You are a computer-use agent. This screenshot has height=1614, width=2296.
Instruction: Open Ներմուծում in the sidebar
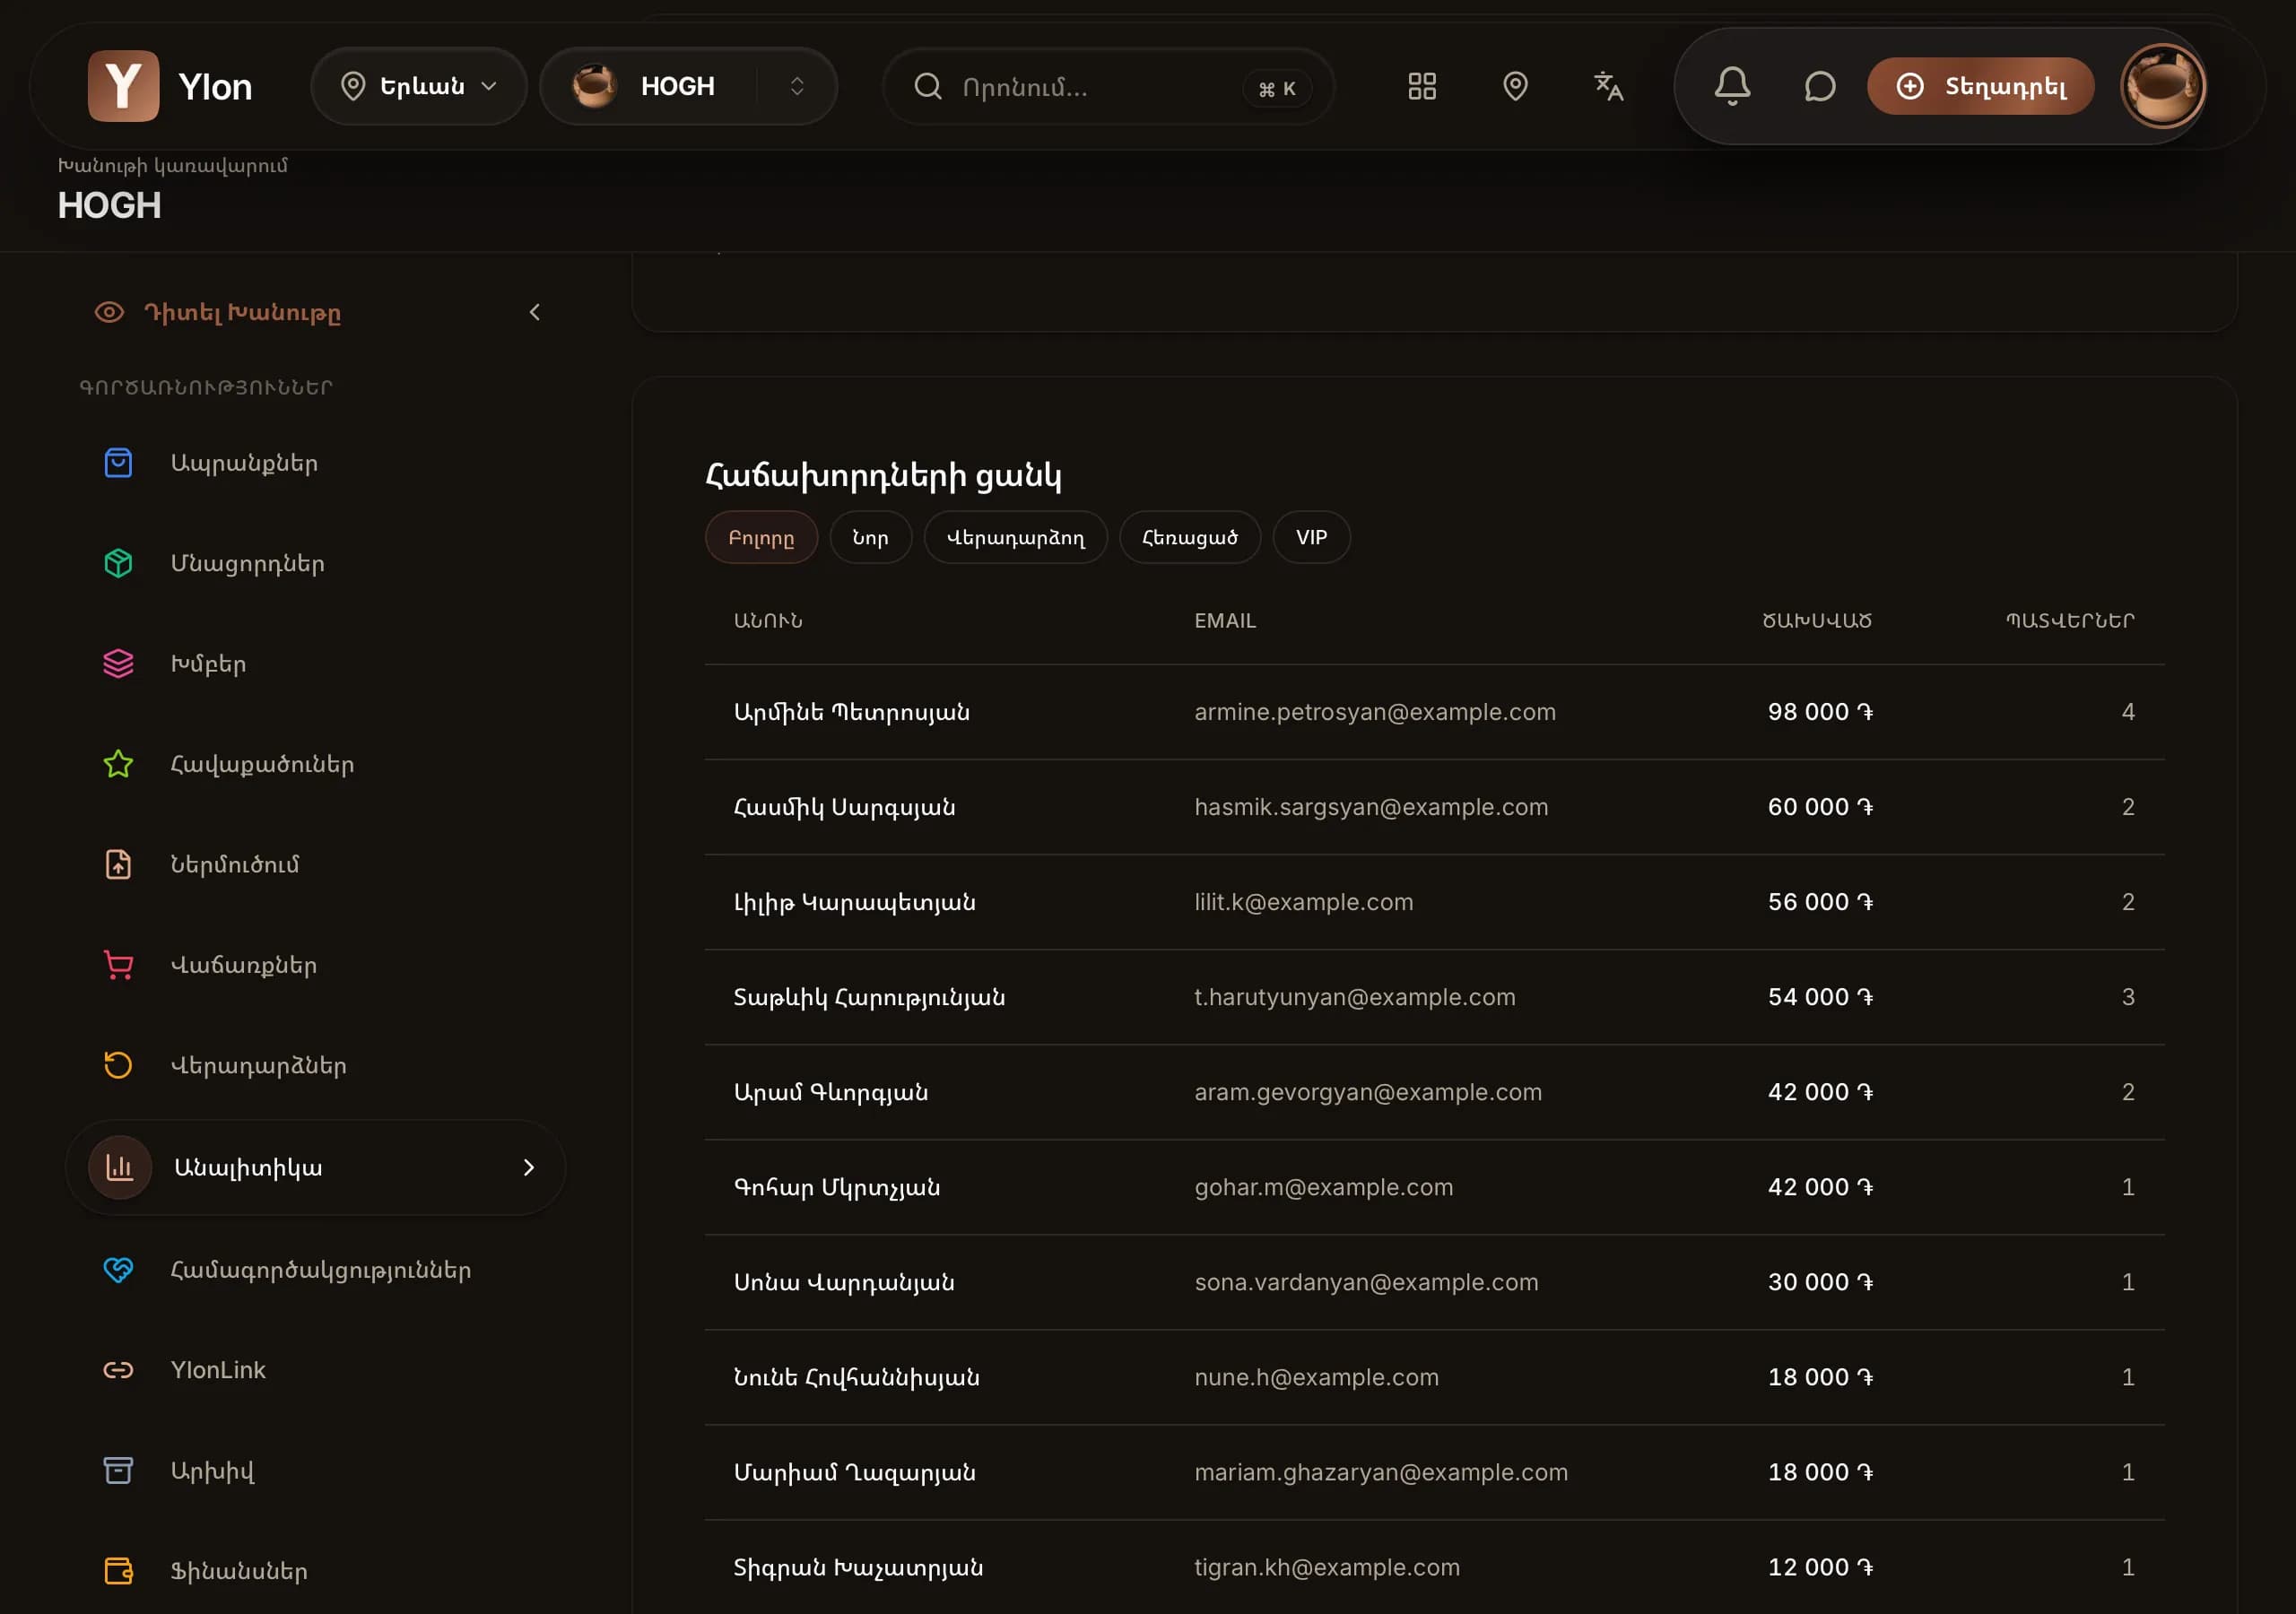click(x=315, y=864)
